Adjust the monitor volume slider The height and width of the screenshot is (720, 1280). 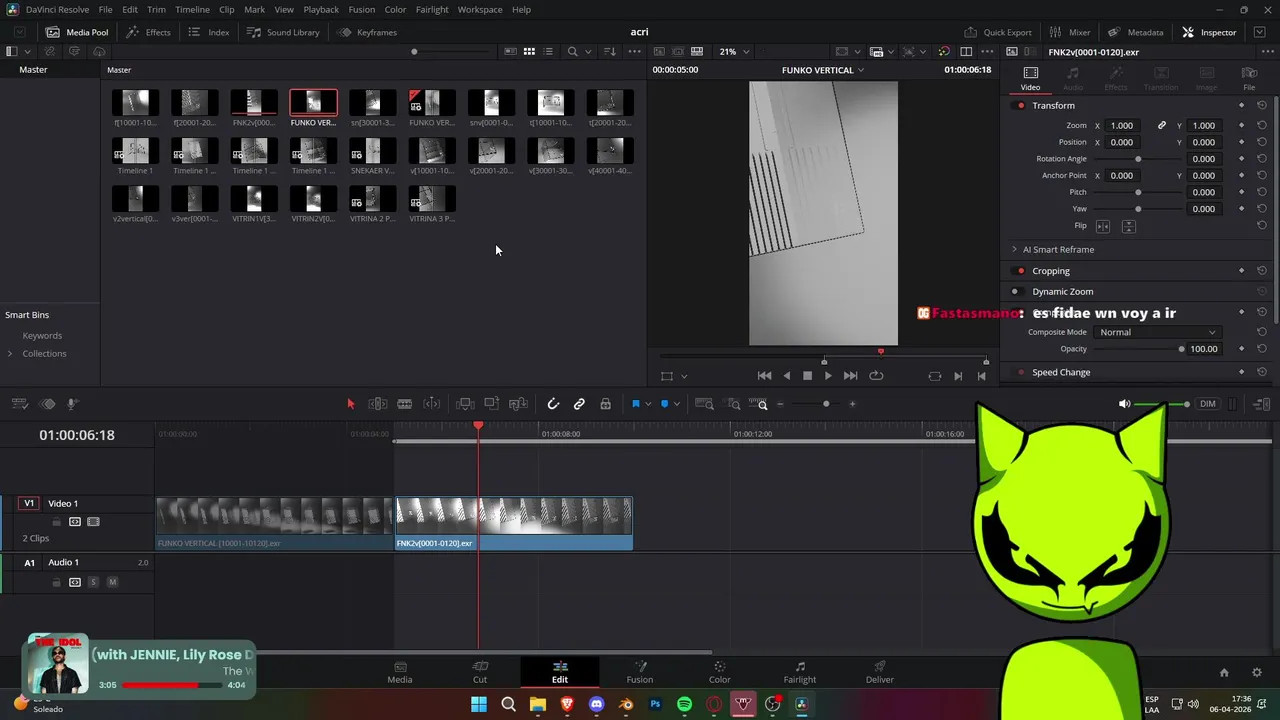tap(1162, 404)
